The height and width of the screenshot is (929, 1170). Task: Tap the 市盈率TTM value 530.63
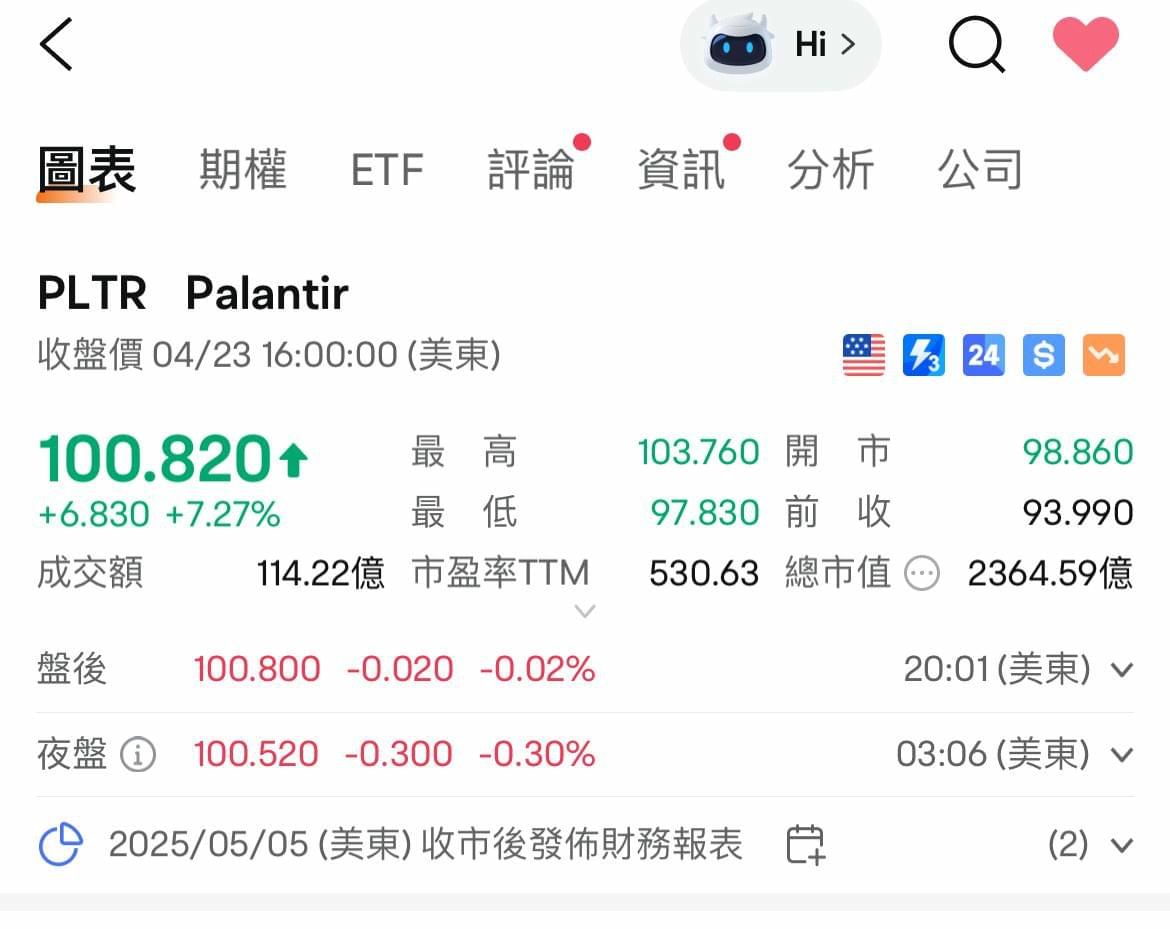(x=704, y=574)
